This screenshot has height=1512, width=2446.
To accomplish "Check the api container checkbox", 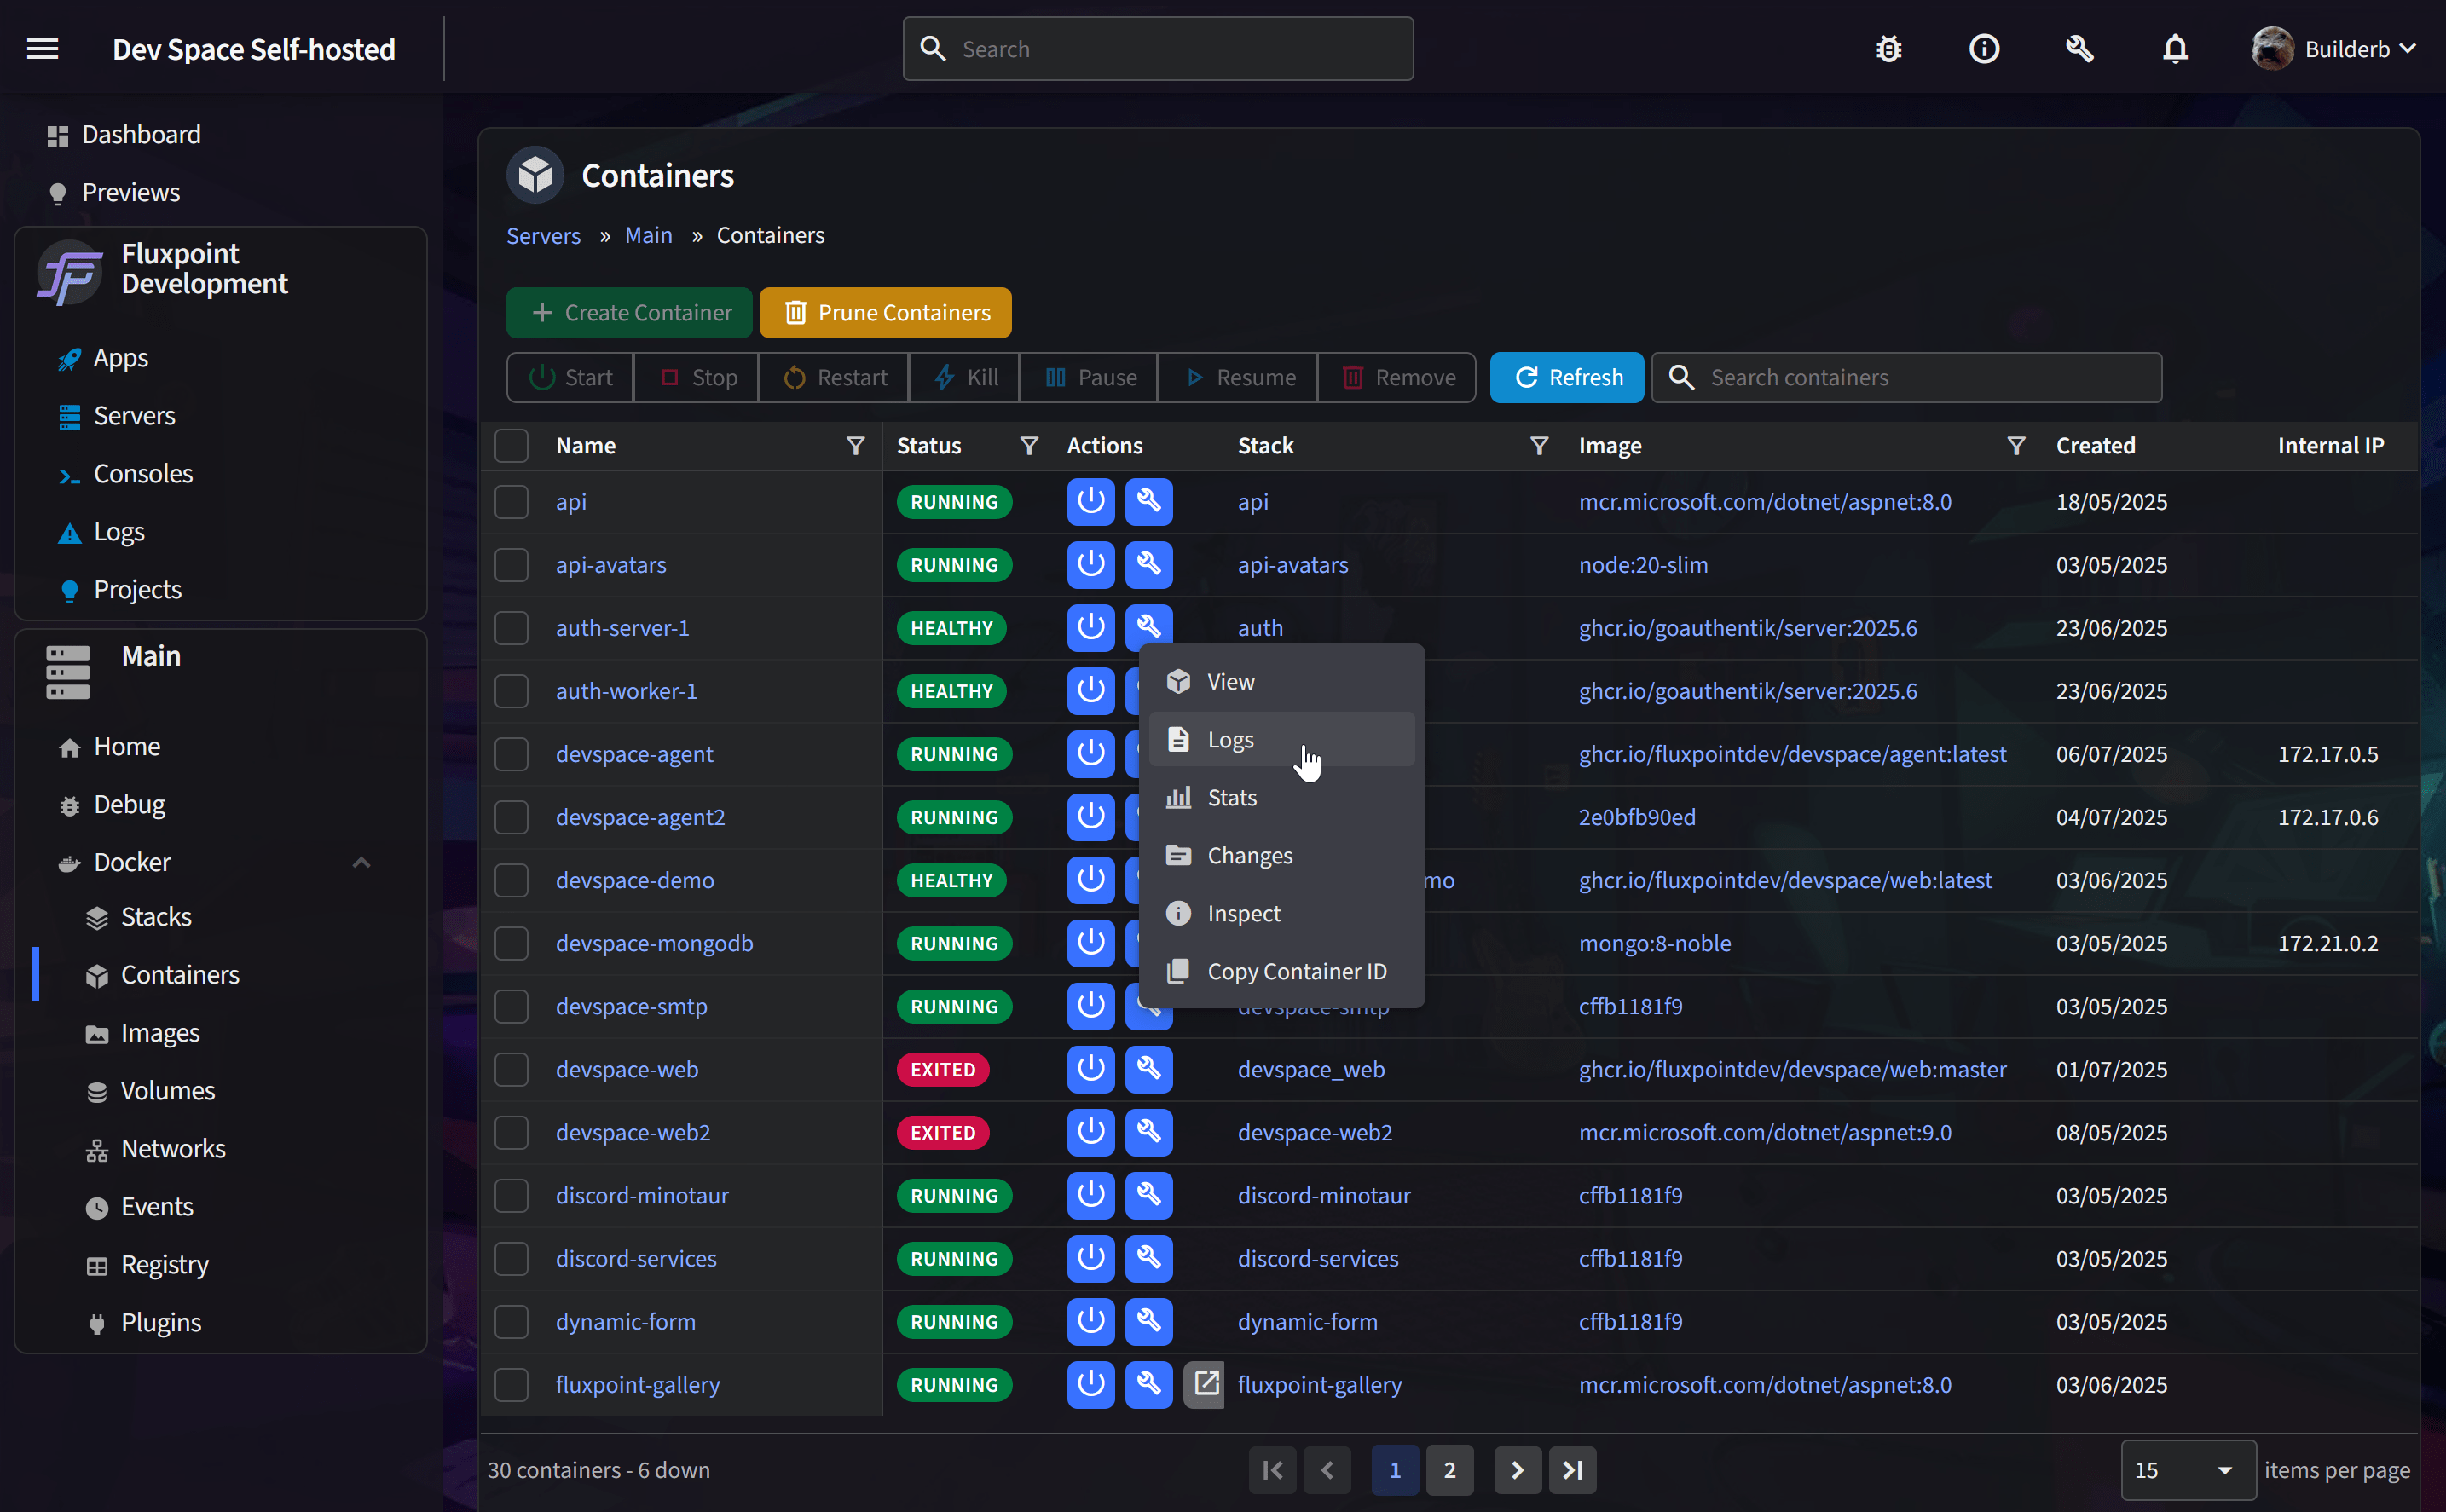I will coord(511,501).
